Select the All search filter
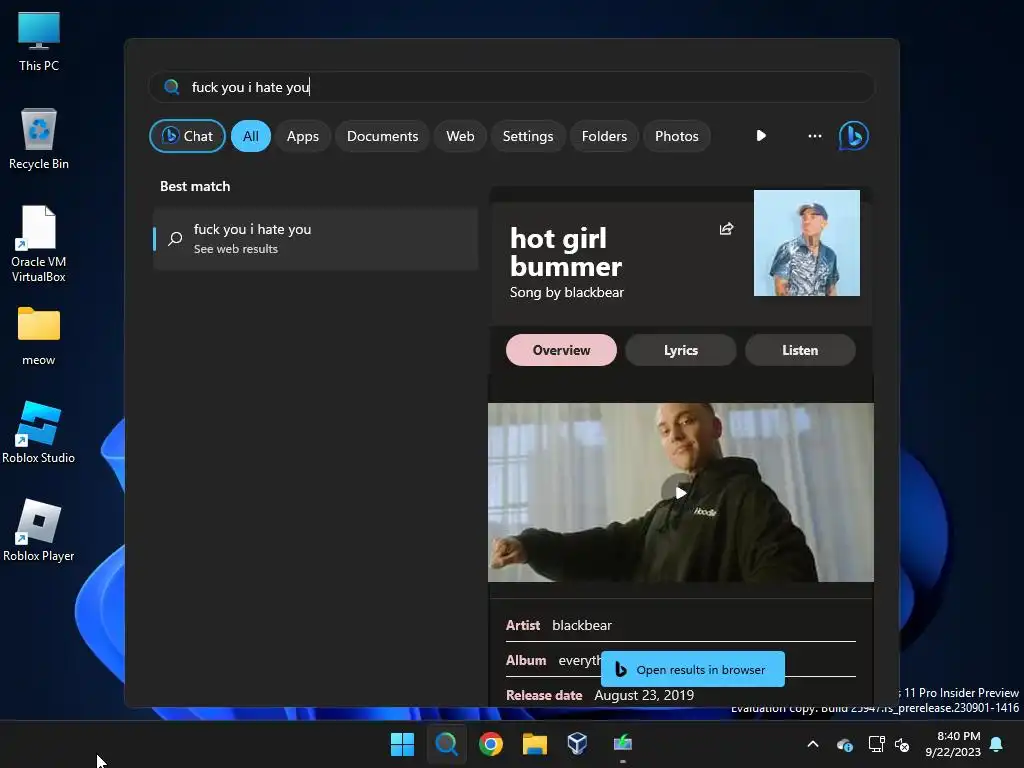Screen dimensions: 1024x768 (x=251, y=136)
